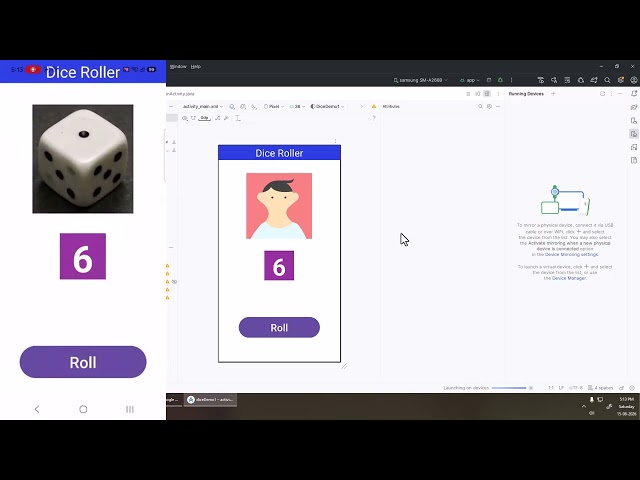Click the Roll button in the layout preview

pyautogui.click(x=279, y=327)
